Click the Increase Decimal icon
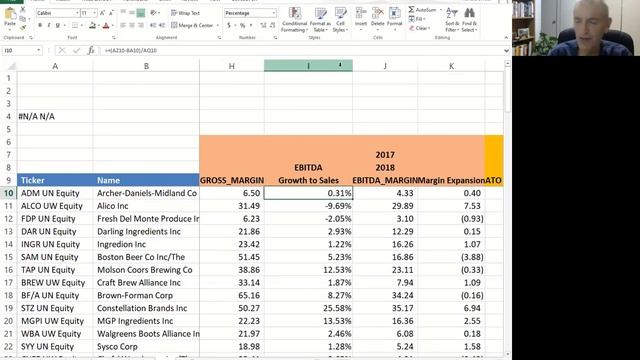The height and width of the screenshot is (360, 640). pos(263,25)
